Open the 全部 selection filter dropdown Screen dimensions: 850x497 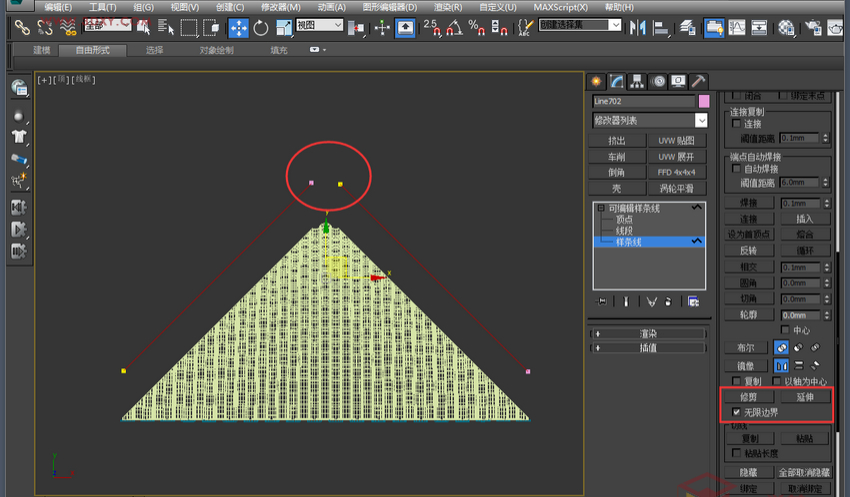pos(108,25)
